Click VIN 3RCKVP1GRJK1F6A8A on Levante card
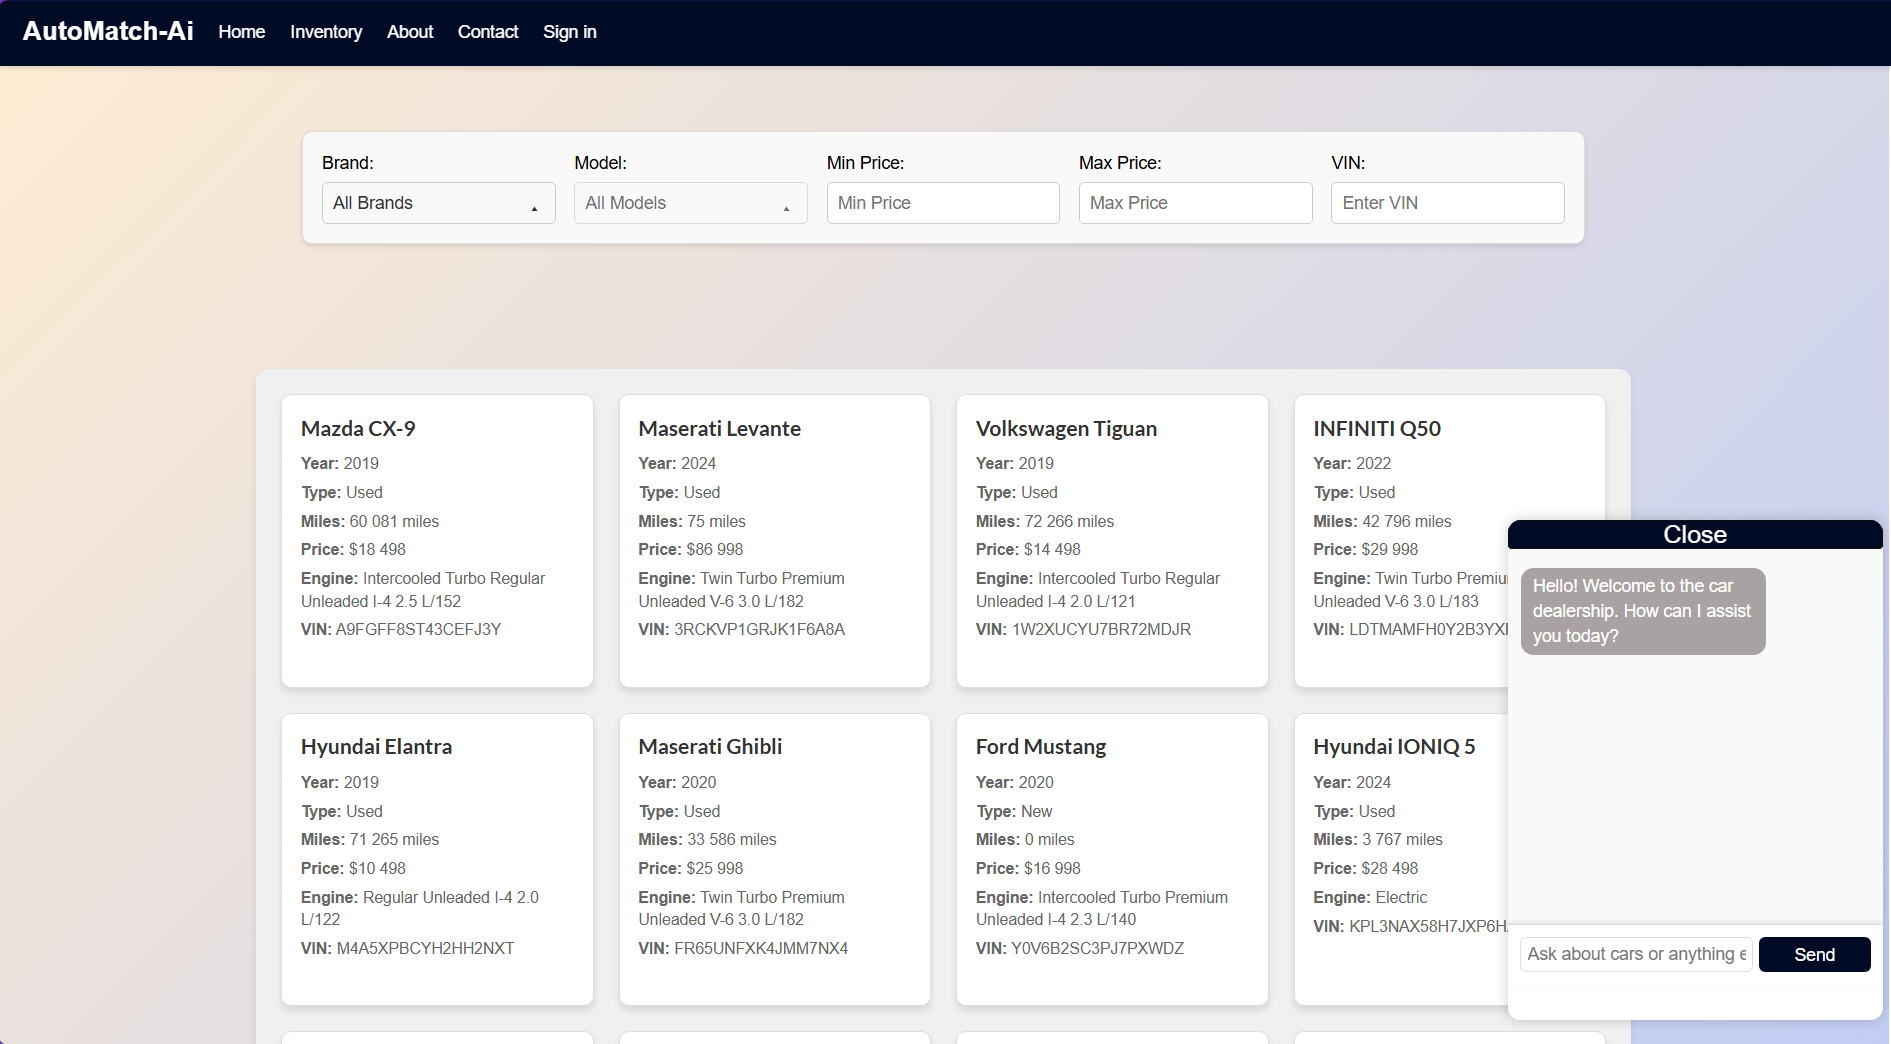Viewport: 1891px width, 1044px height. tap(759, 630)
